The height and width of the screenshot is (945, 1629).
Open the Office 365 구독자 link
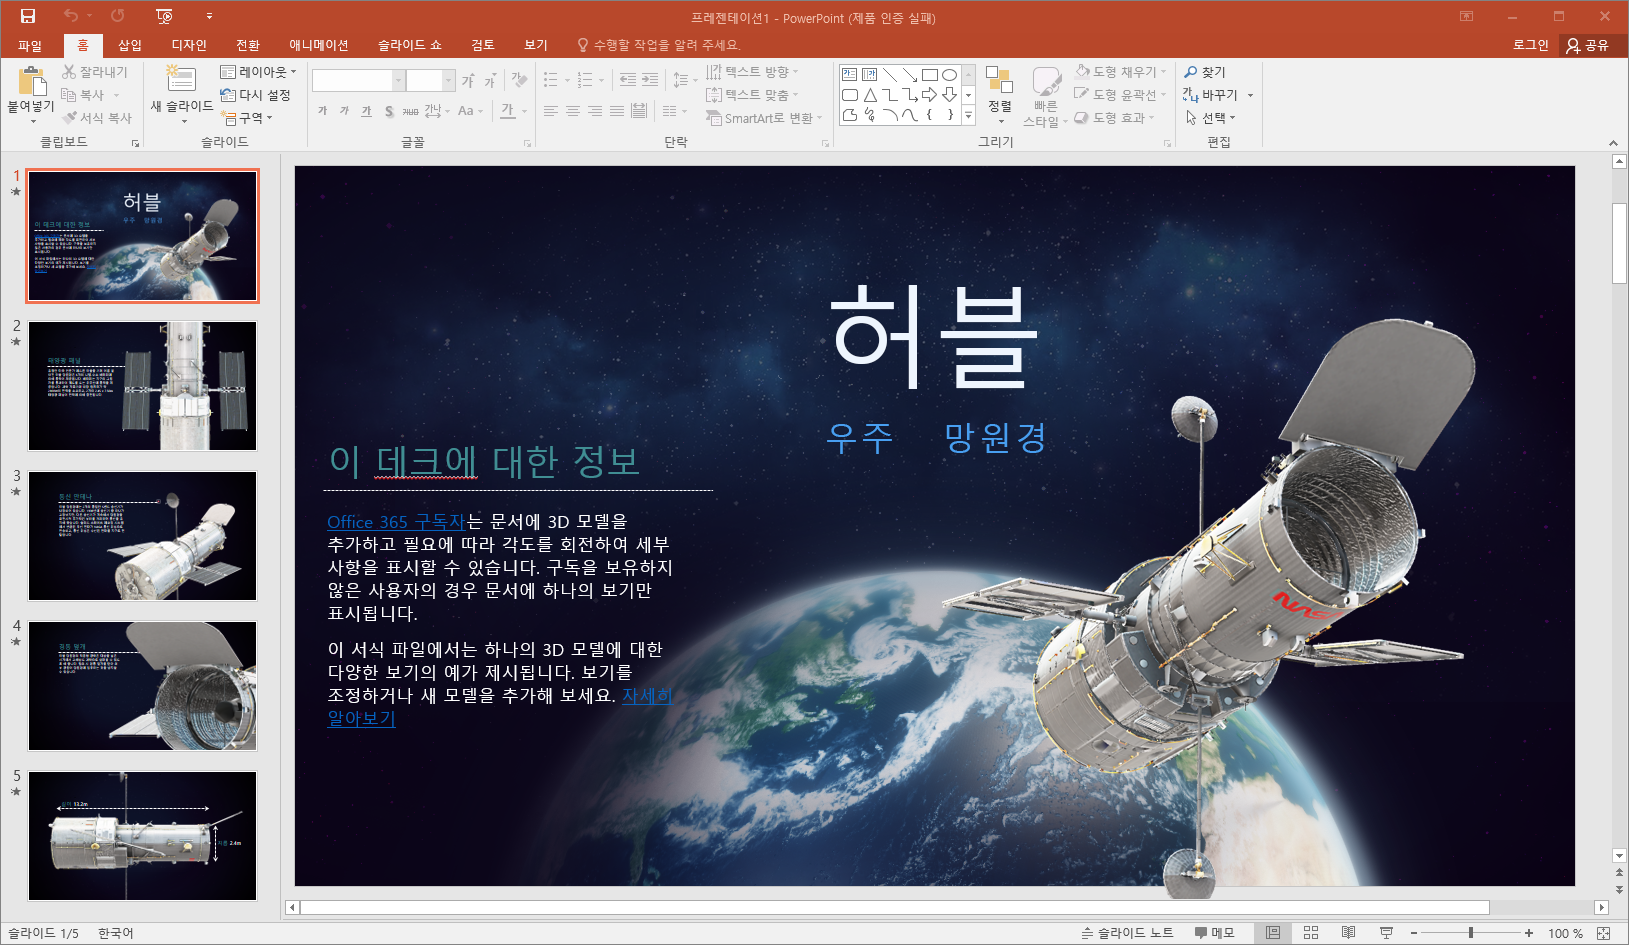396,522
